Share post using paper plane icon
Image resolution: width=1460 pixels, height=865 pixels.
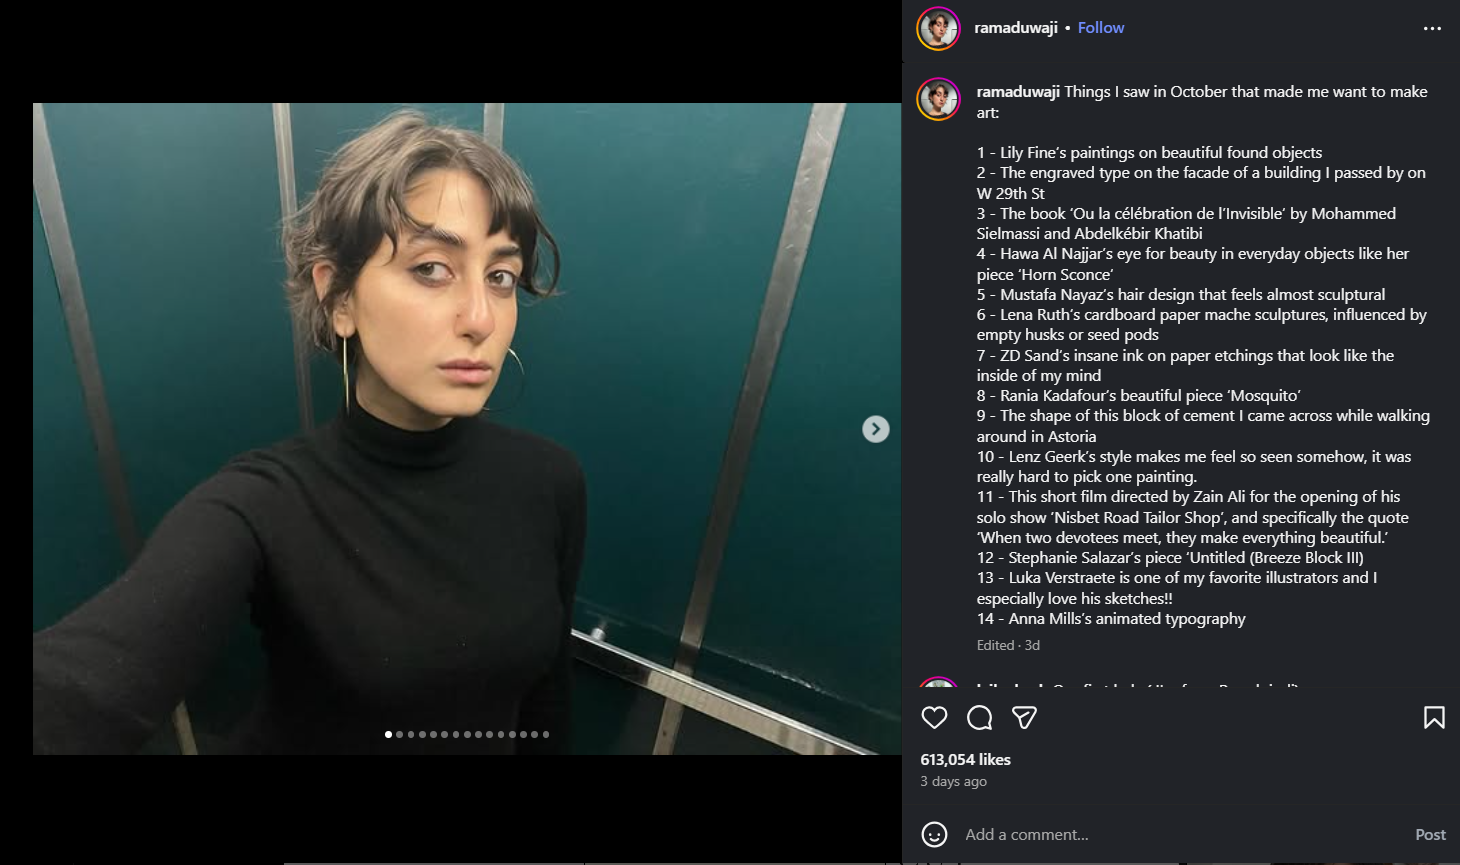[1024, 717]
